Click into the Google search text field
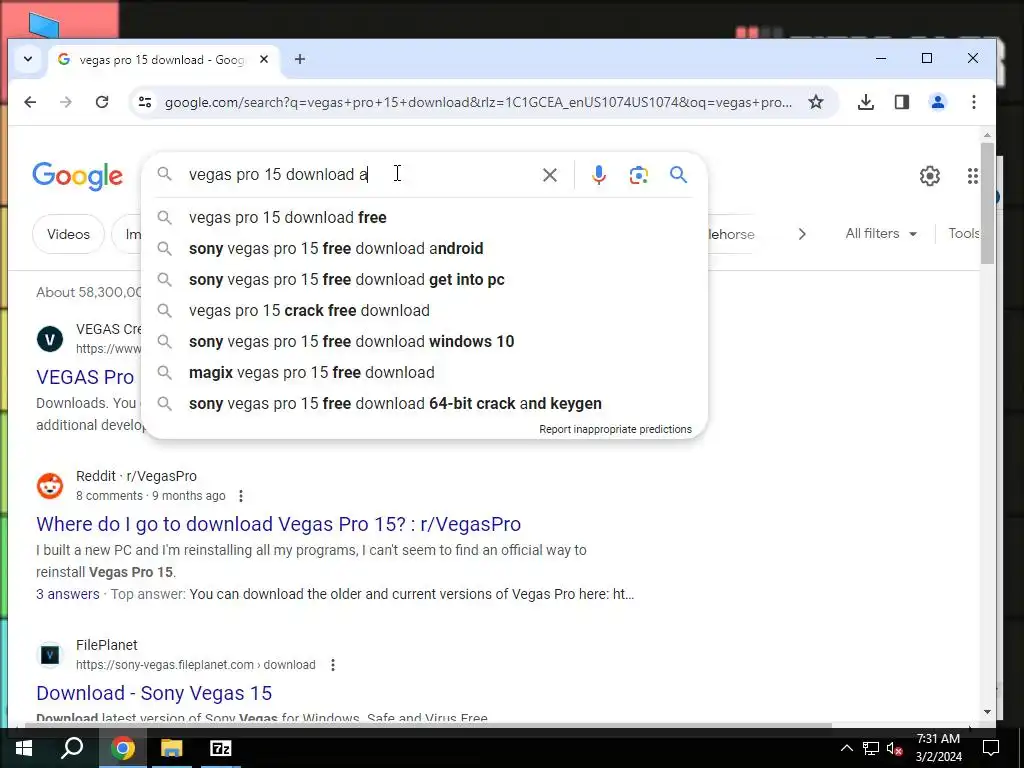 [x=359, y=175]
